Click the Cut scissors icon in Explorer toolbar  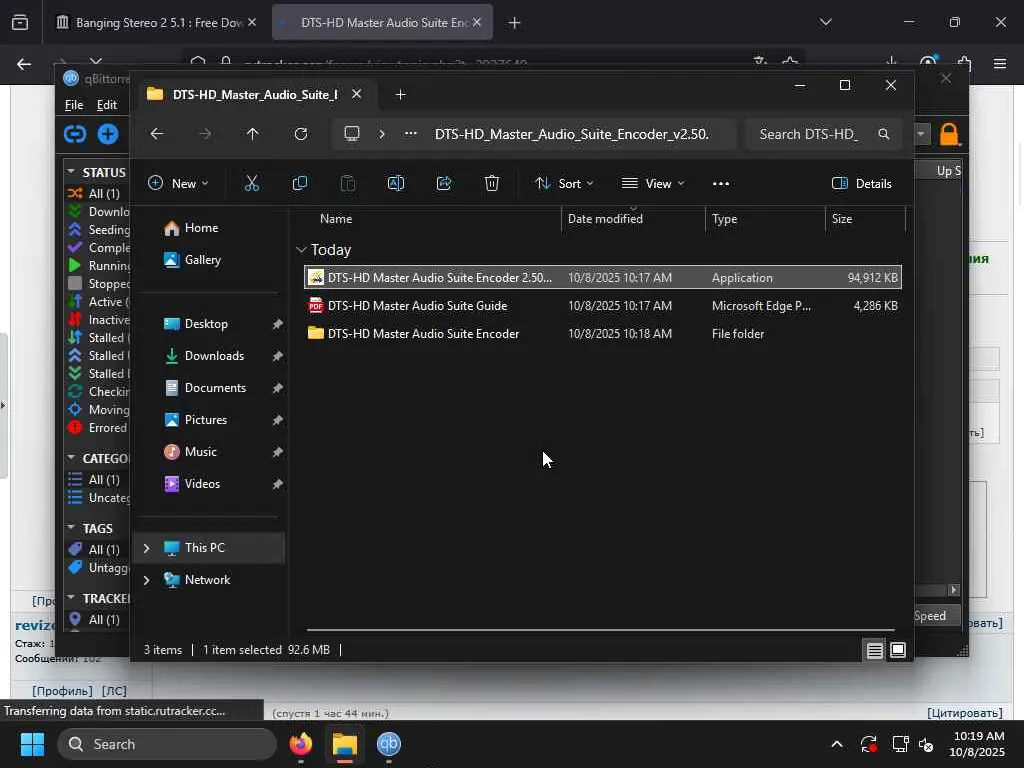[x=251, y=184]
